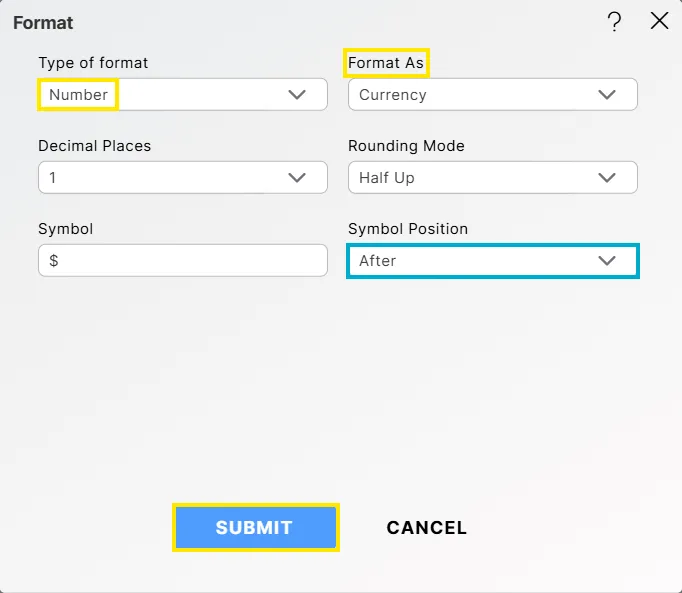The image size is (682, 593).
Task: Click the Decimal Places label
Action: [95, 146]
